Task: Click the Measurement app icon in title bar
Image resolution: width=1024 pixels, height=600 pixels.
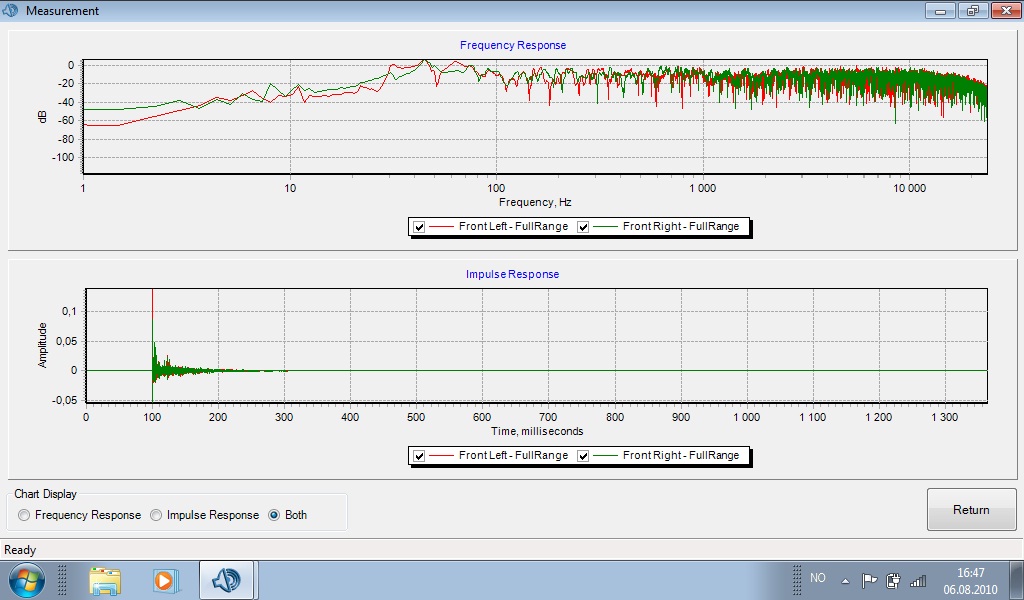Action: (12, 11)
